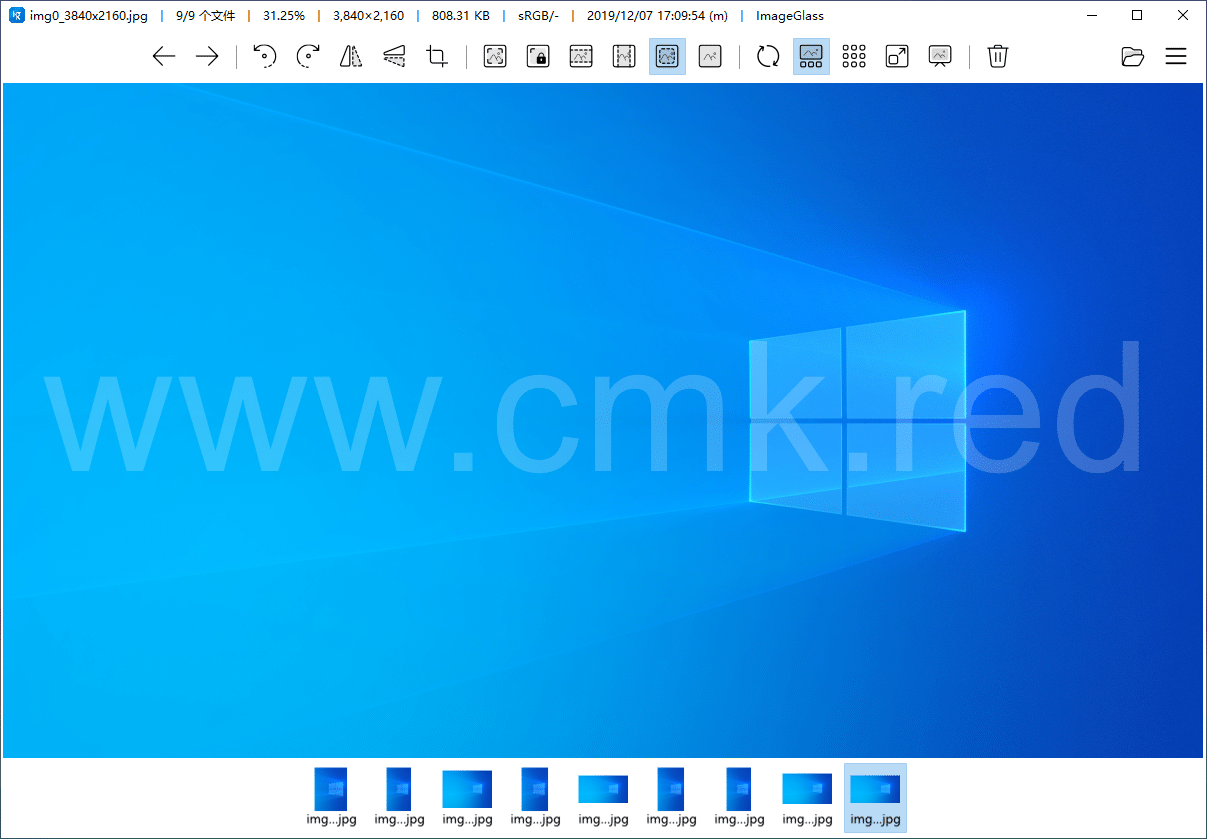
Task: Flip the image horizontally
Action: [350, 57]
